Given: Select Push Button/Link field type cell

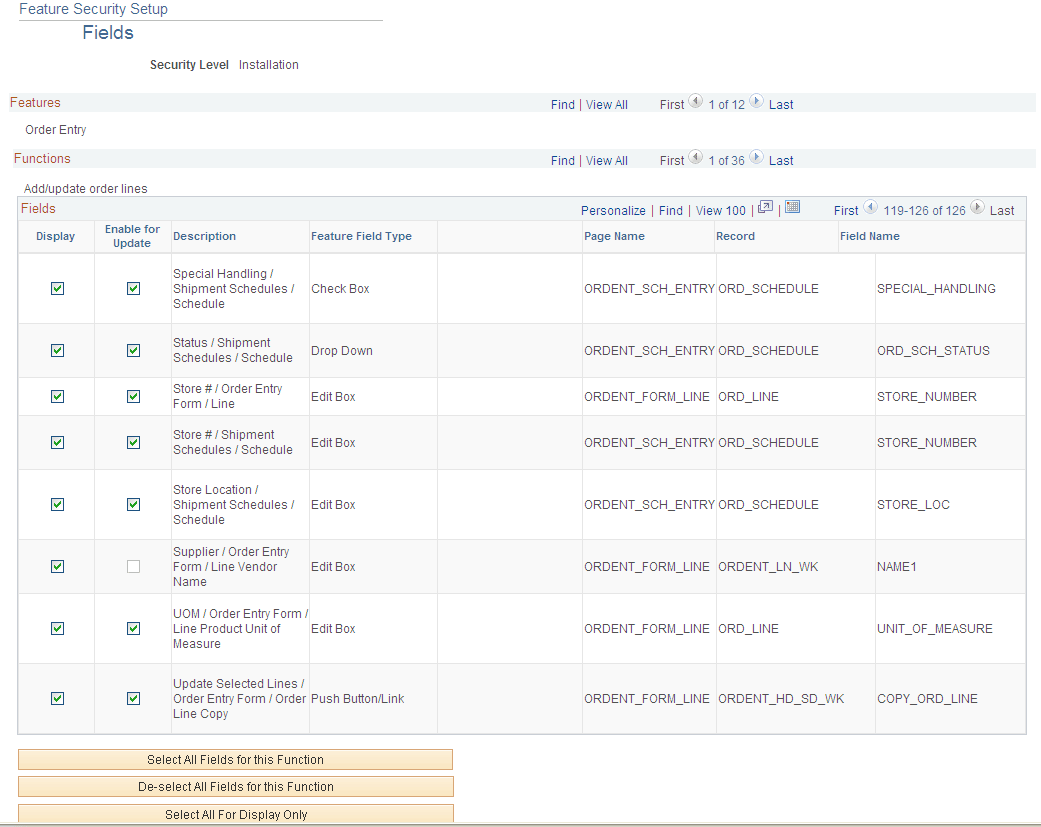Looking at the screenshot, I should (357, 699).
